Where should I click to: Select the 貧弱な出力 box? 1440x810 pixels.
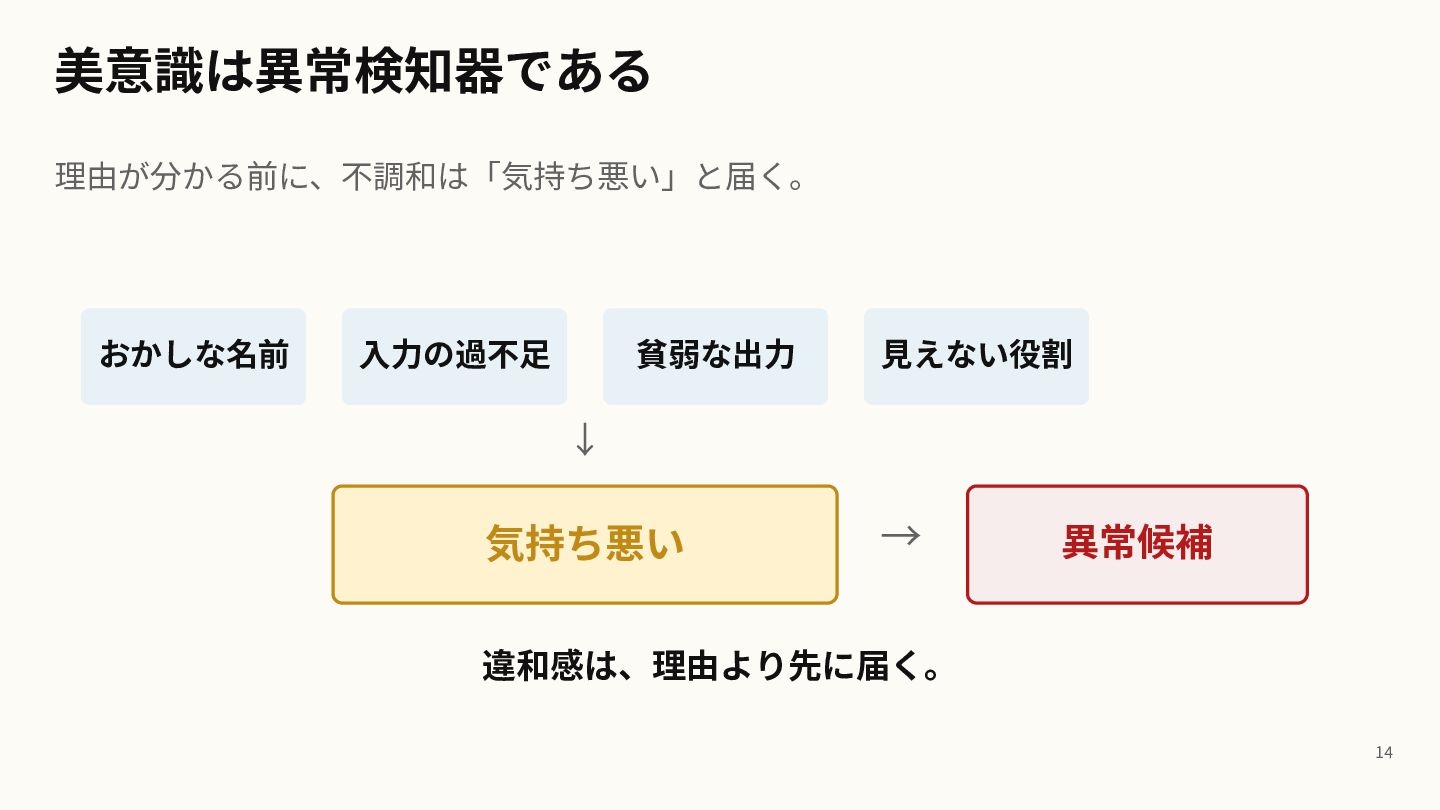(715, 356)
